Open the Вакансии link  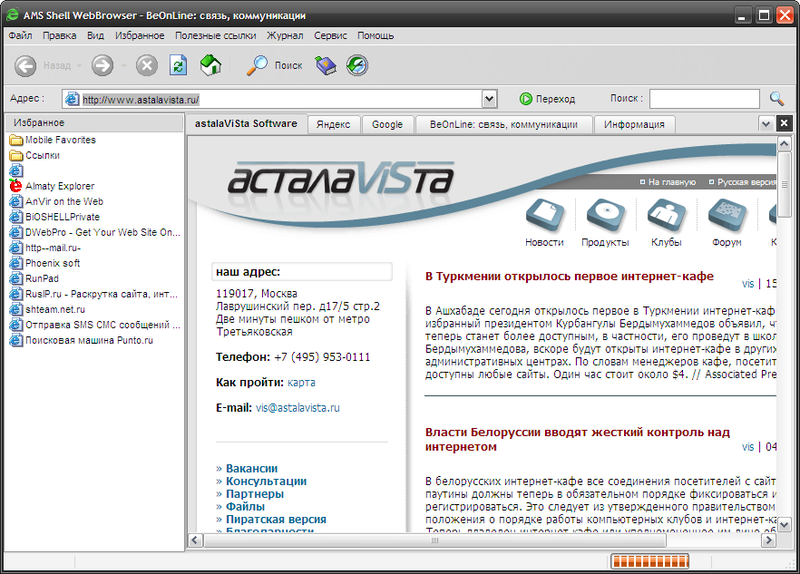pos(252,468)
